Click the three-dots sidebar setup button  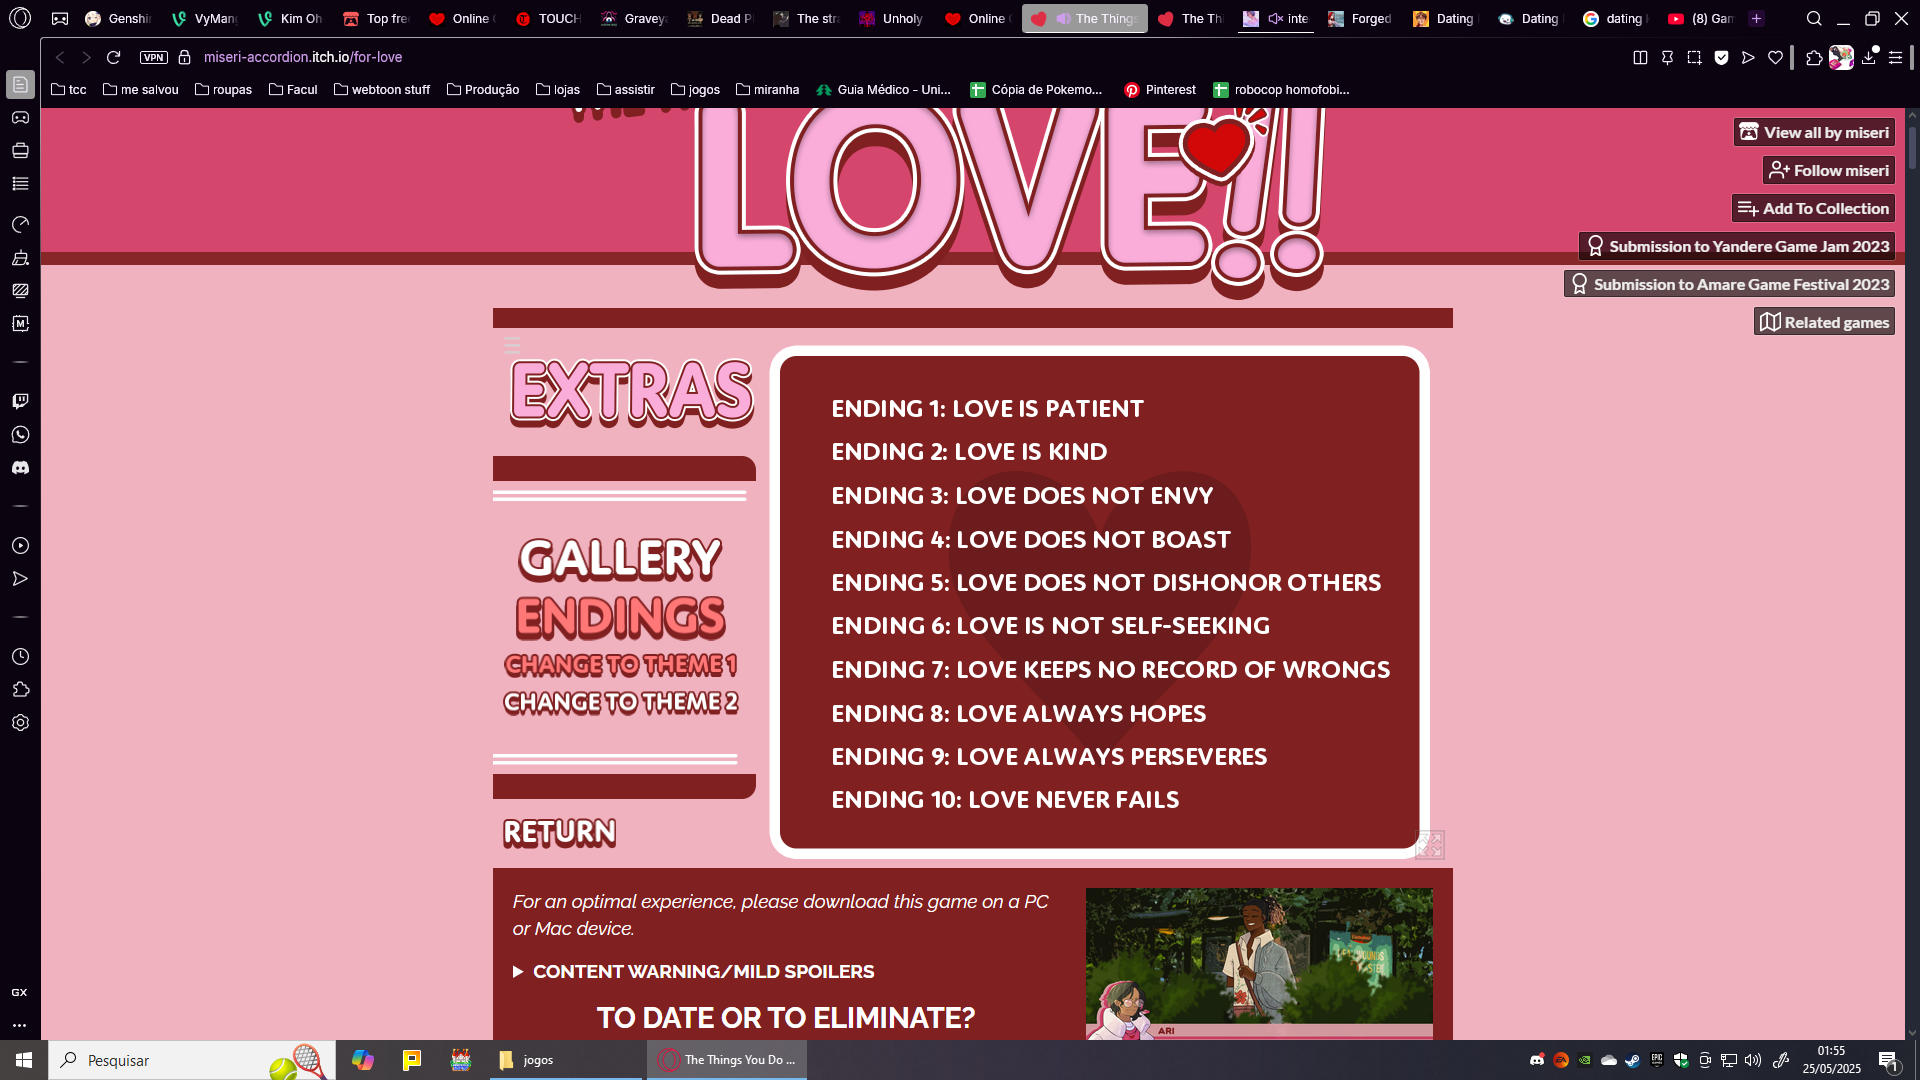[19, 1025]
